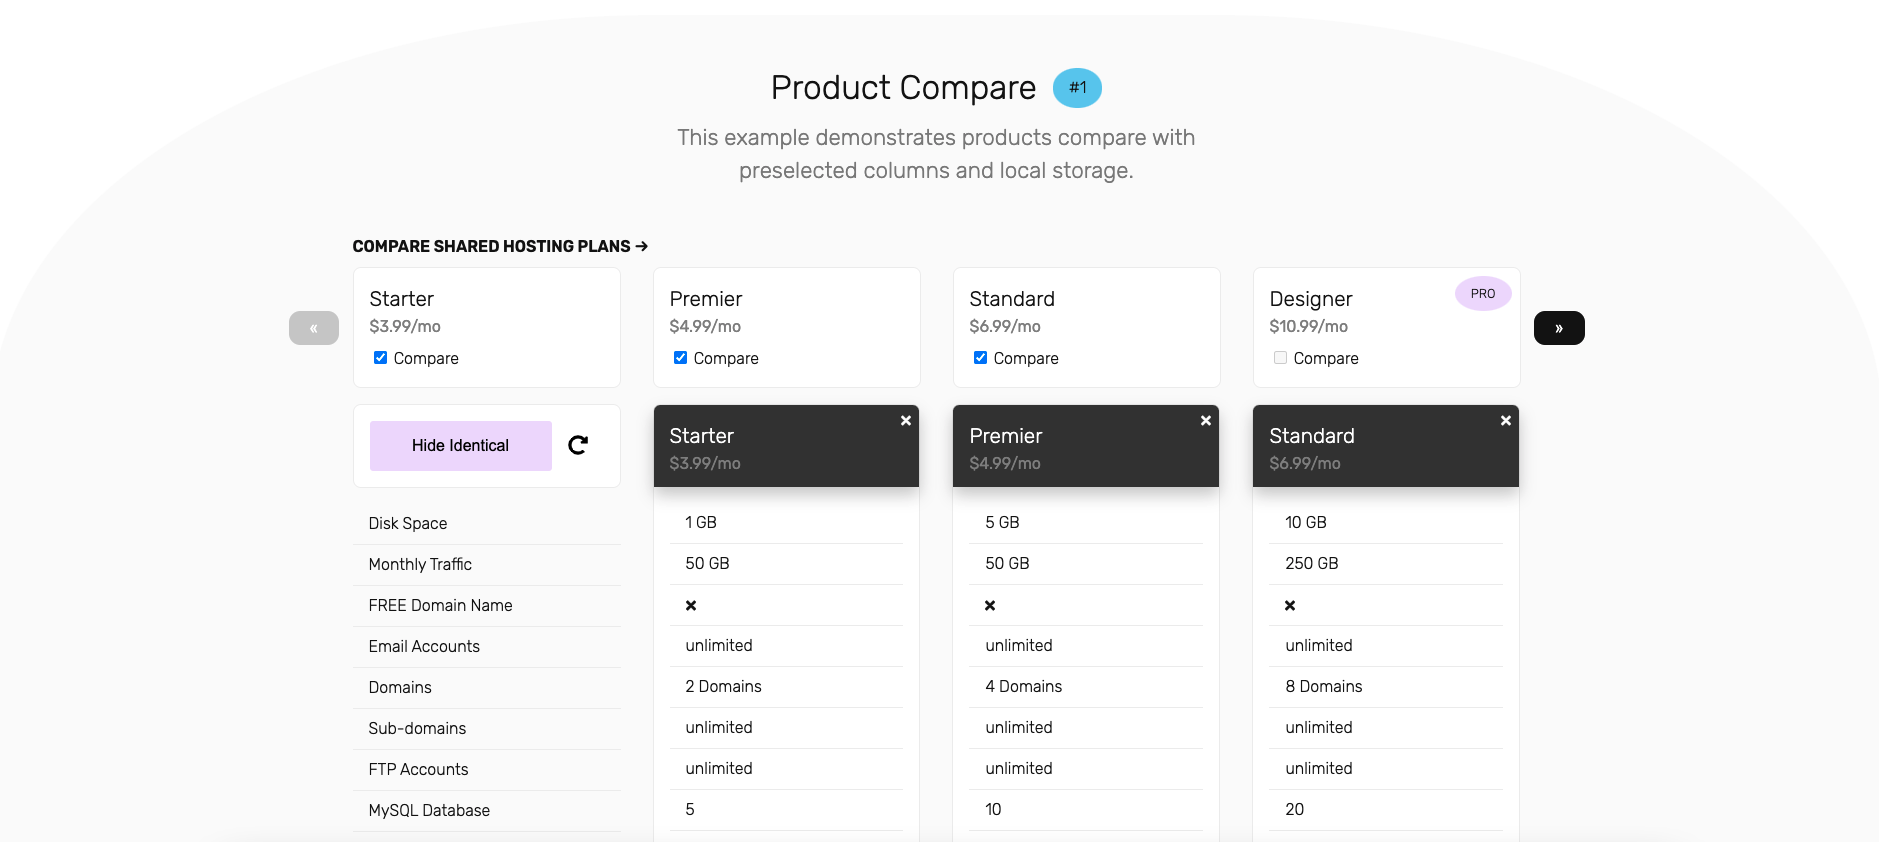Click the MySQL Database row label
The image size is (1879, 842).
[429, 811]
